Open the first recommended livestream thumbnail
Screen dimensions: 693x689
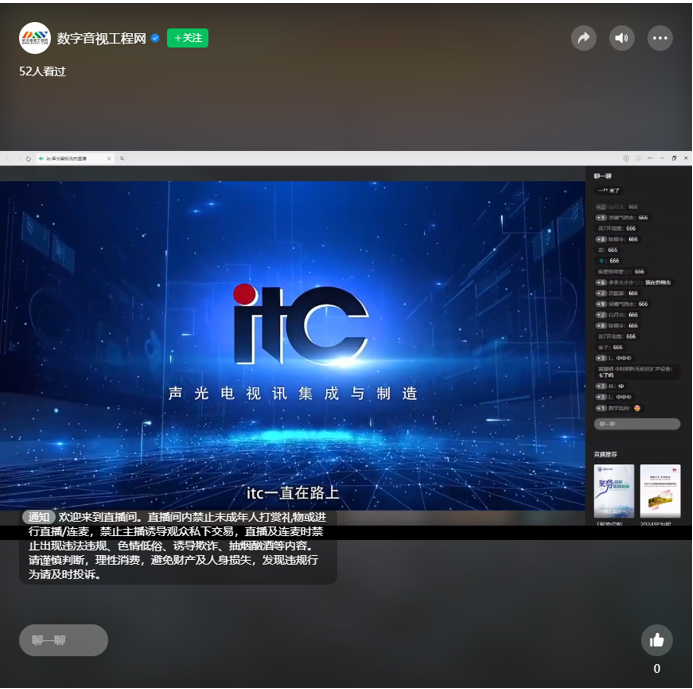tap(614, 490)
